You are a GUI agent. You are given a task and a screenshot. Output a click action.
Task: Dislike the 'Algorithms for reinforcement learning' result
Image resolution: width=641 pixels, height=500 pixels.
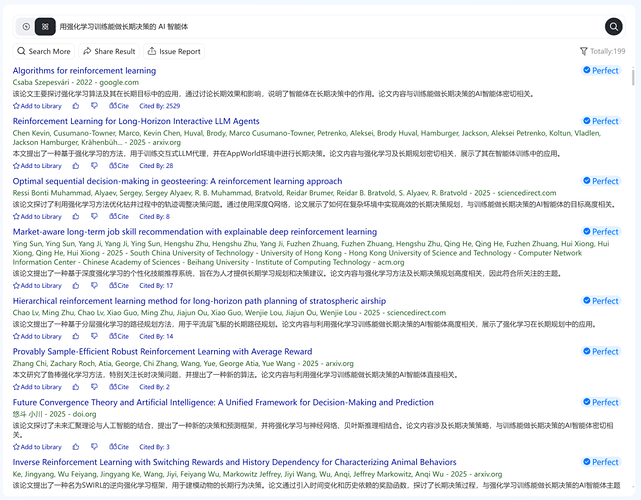94,106
